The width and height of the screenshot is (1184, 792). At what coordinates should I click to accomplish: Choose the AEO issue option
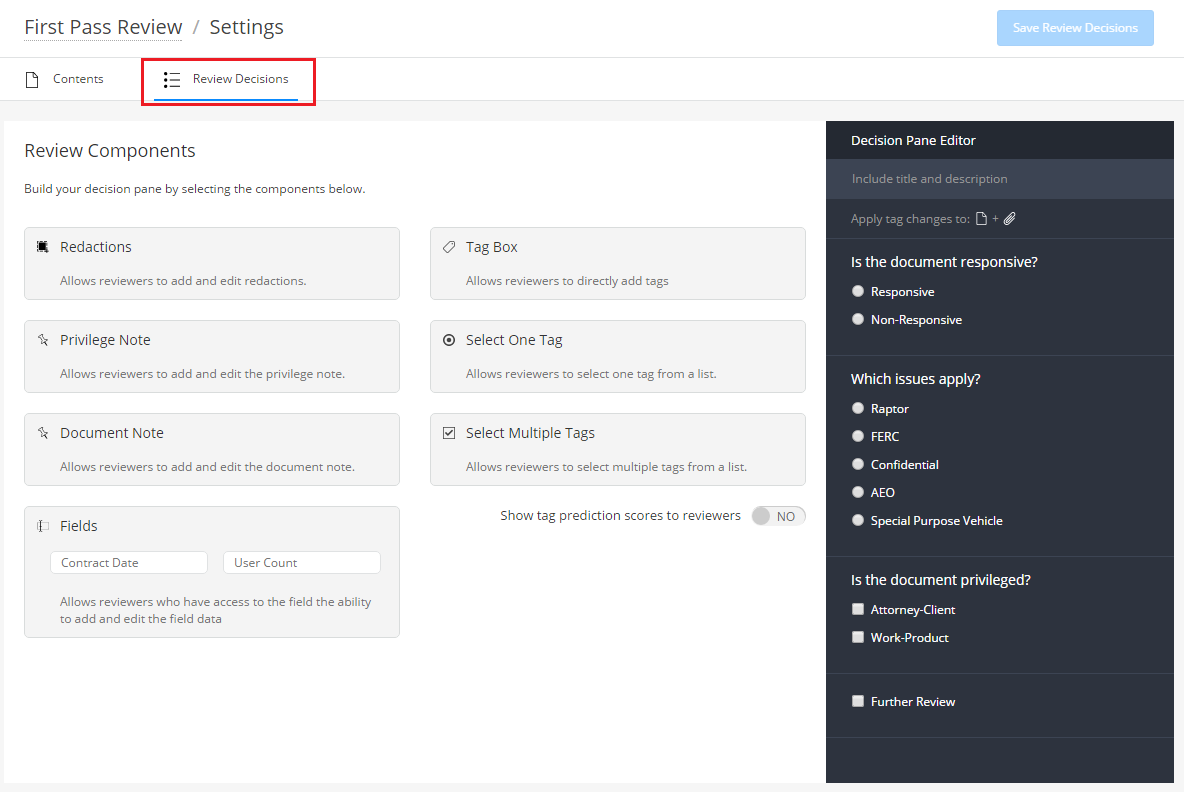858,492
